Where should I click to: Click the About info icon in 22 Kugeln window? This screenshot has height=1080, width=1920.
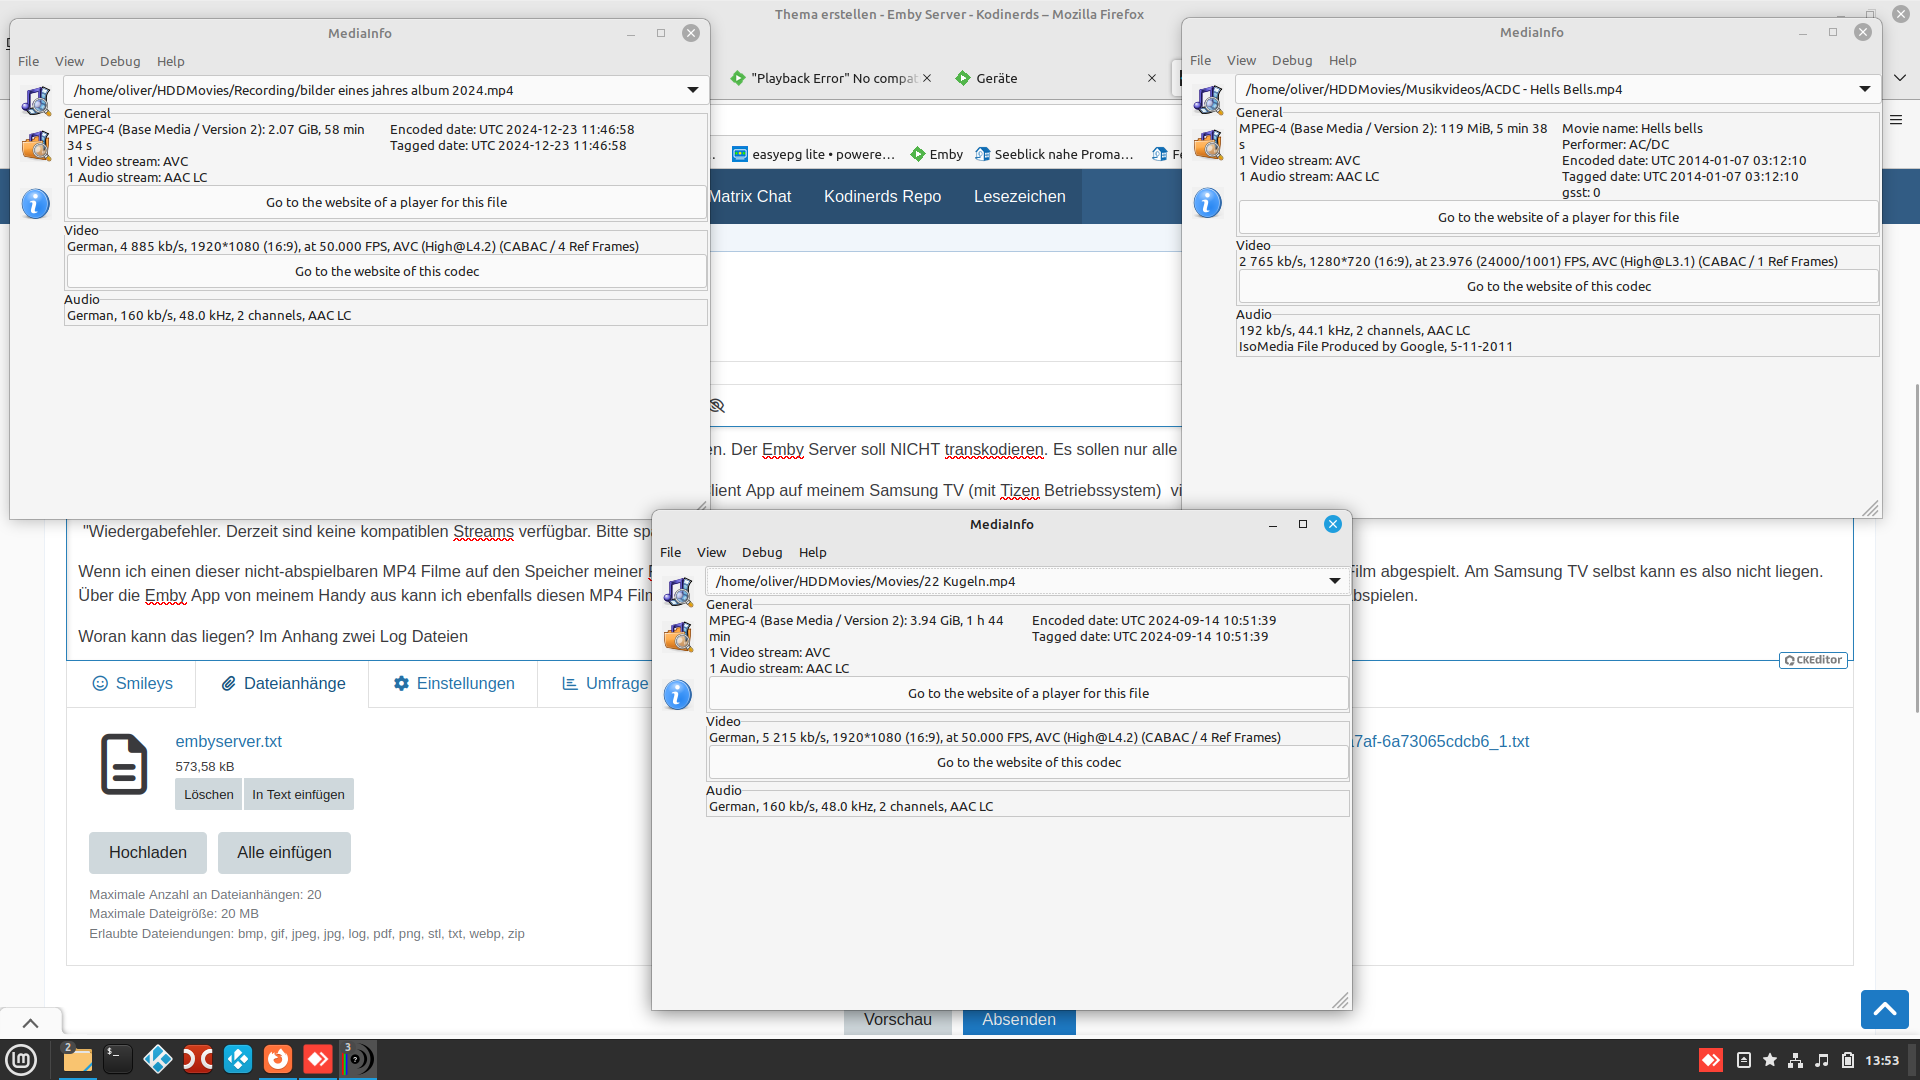coord(678,695)
